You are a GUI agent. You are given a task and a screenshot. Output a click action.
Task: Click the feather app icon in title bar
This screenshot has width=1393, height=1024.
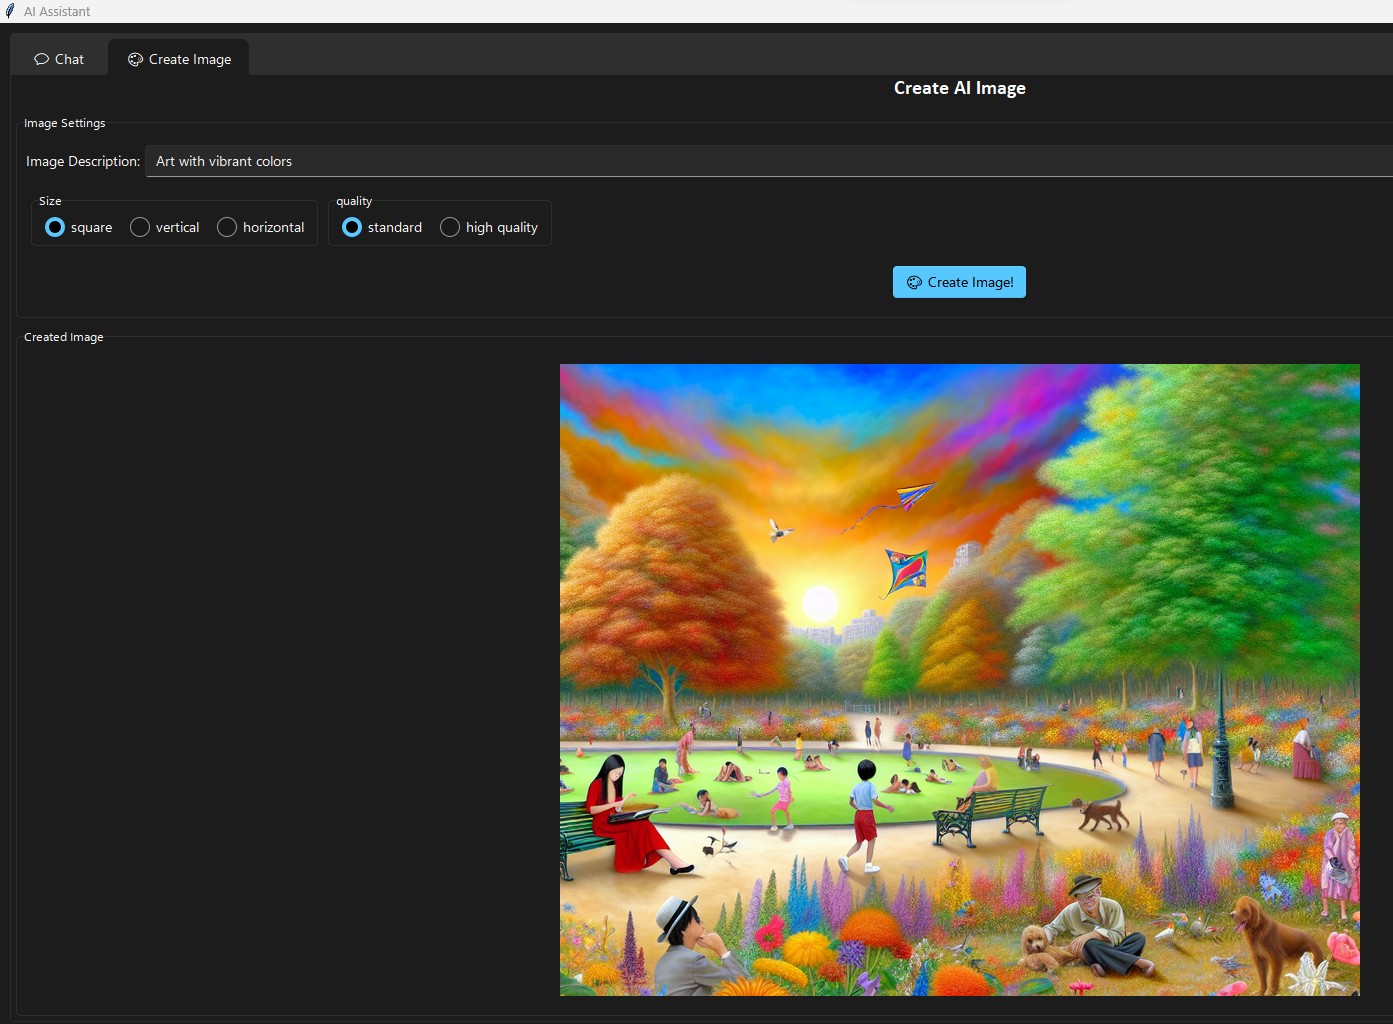pos(10,11)
